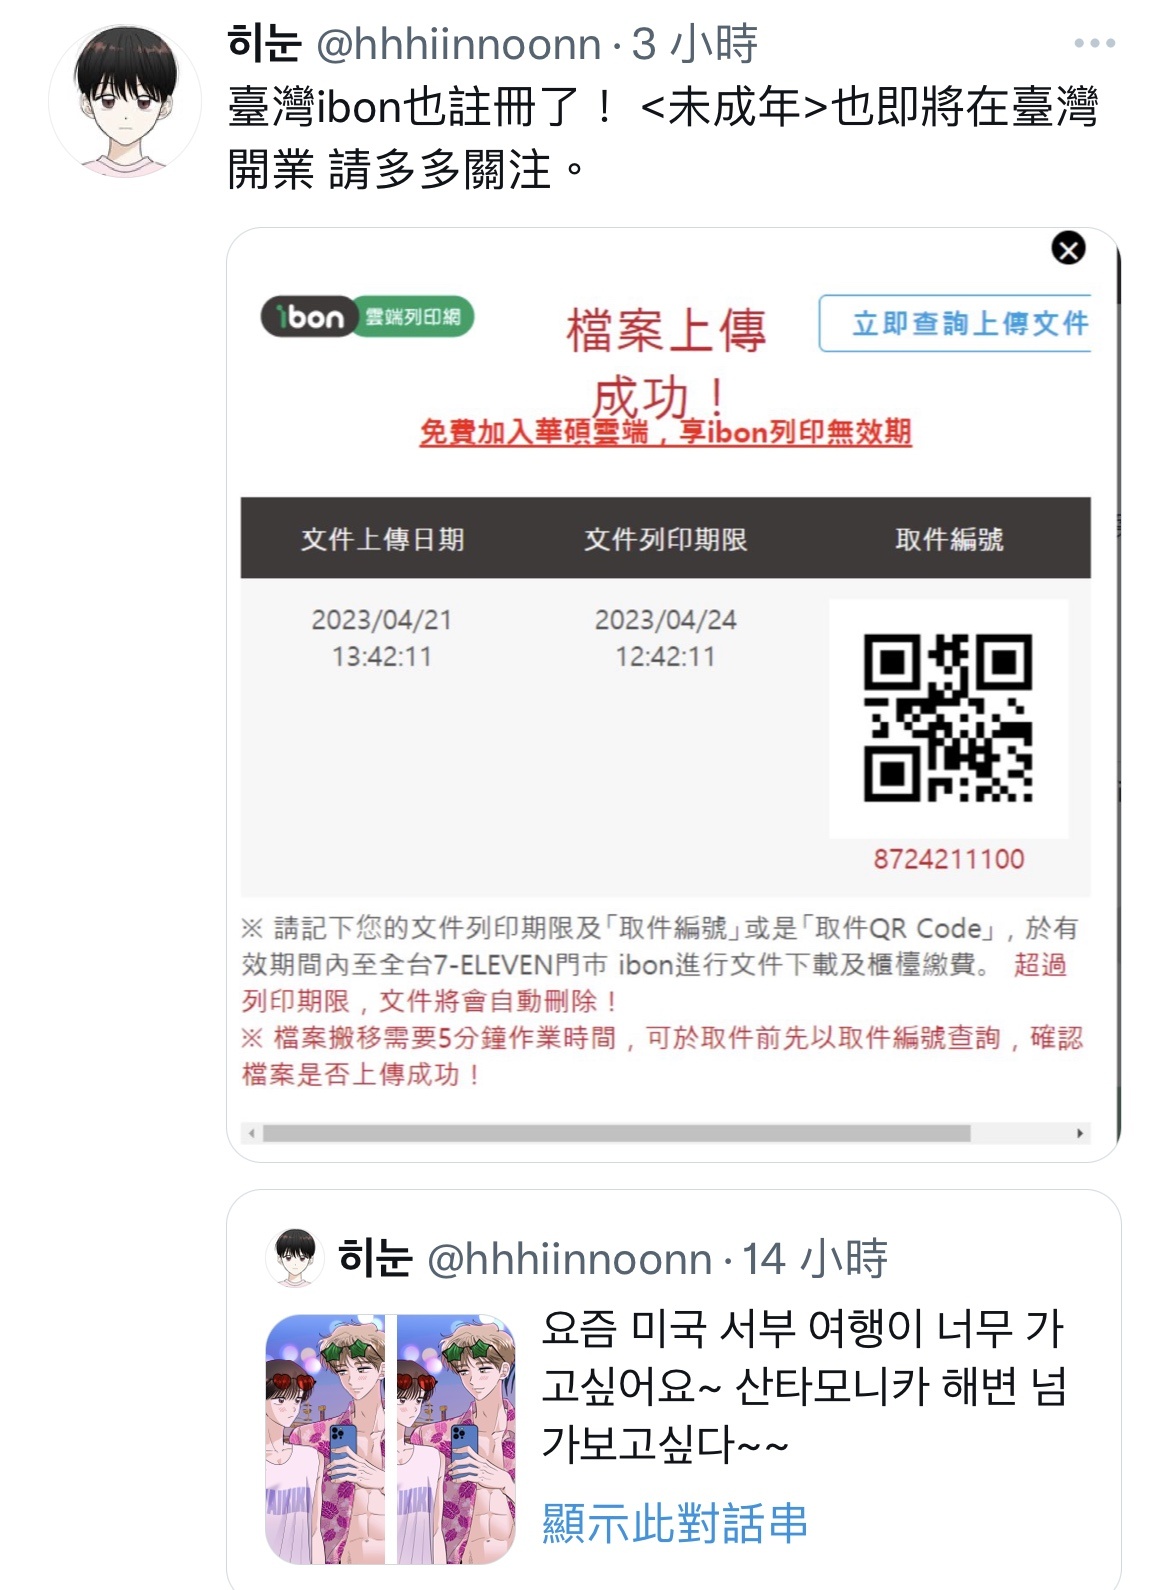Open the tweet's three-dot more options menu

click(x=1094, y=43)
